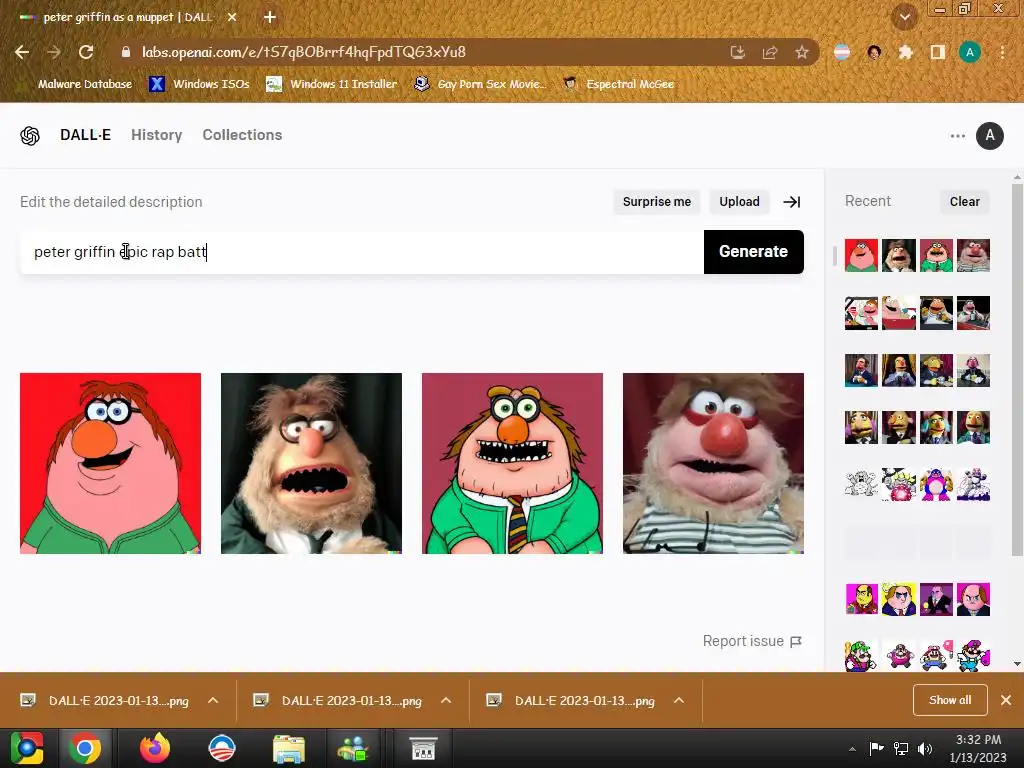Viewport: 1024px width, 768px height.
Task: Open fourth generated puppet in striped shirt
Action: (x=713, y=464)
